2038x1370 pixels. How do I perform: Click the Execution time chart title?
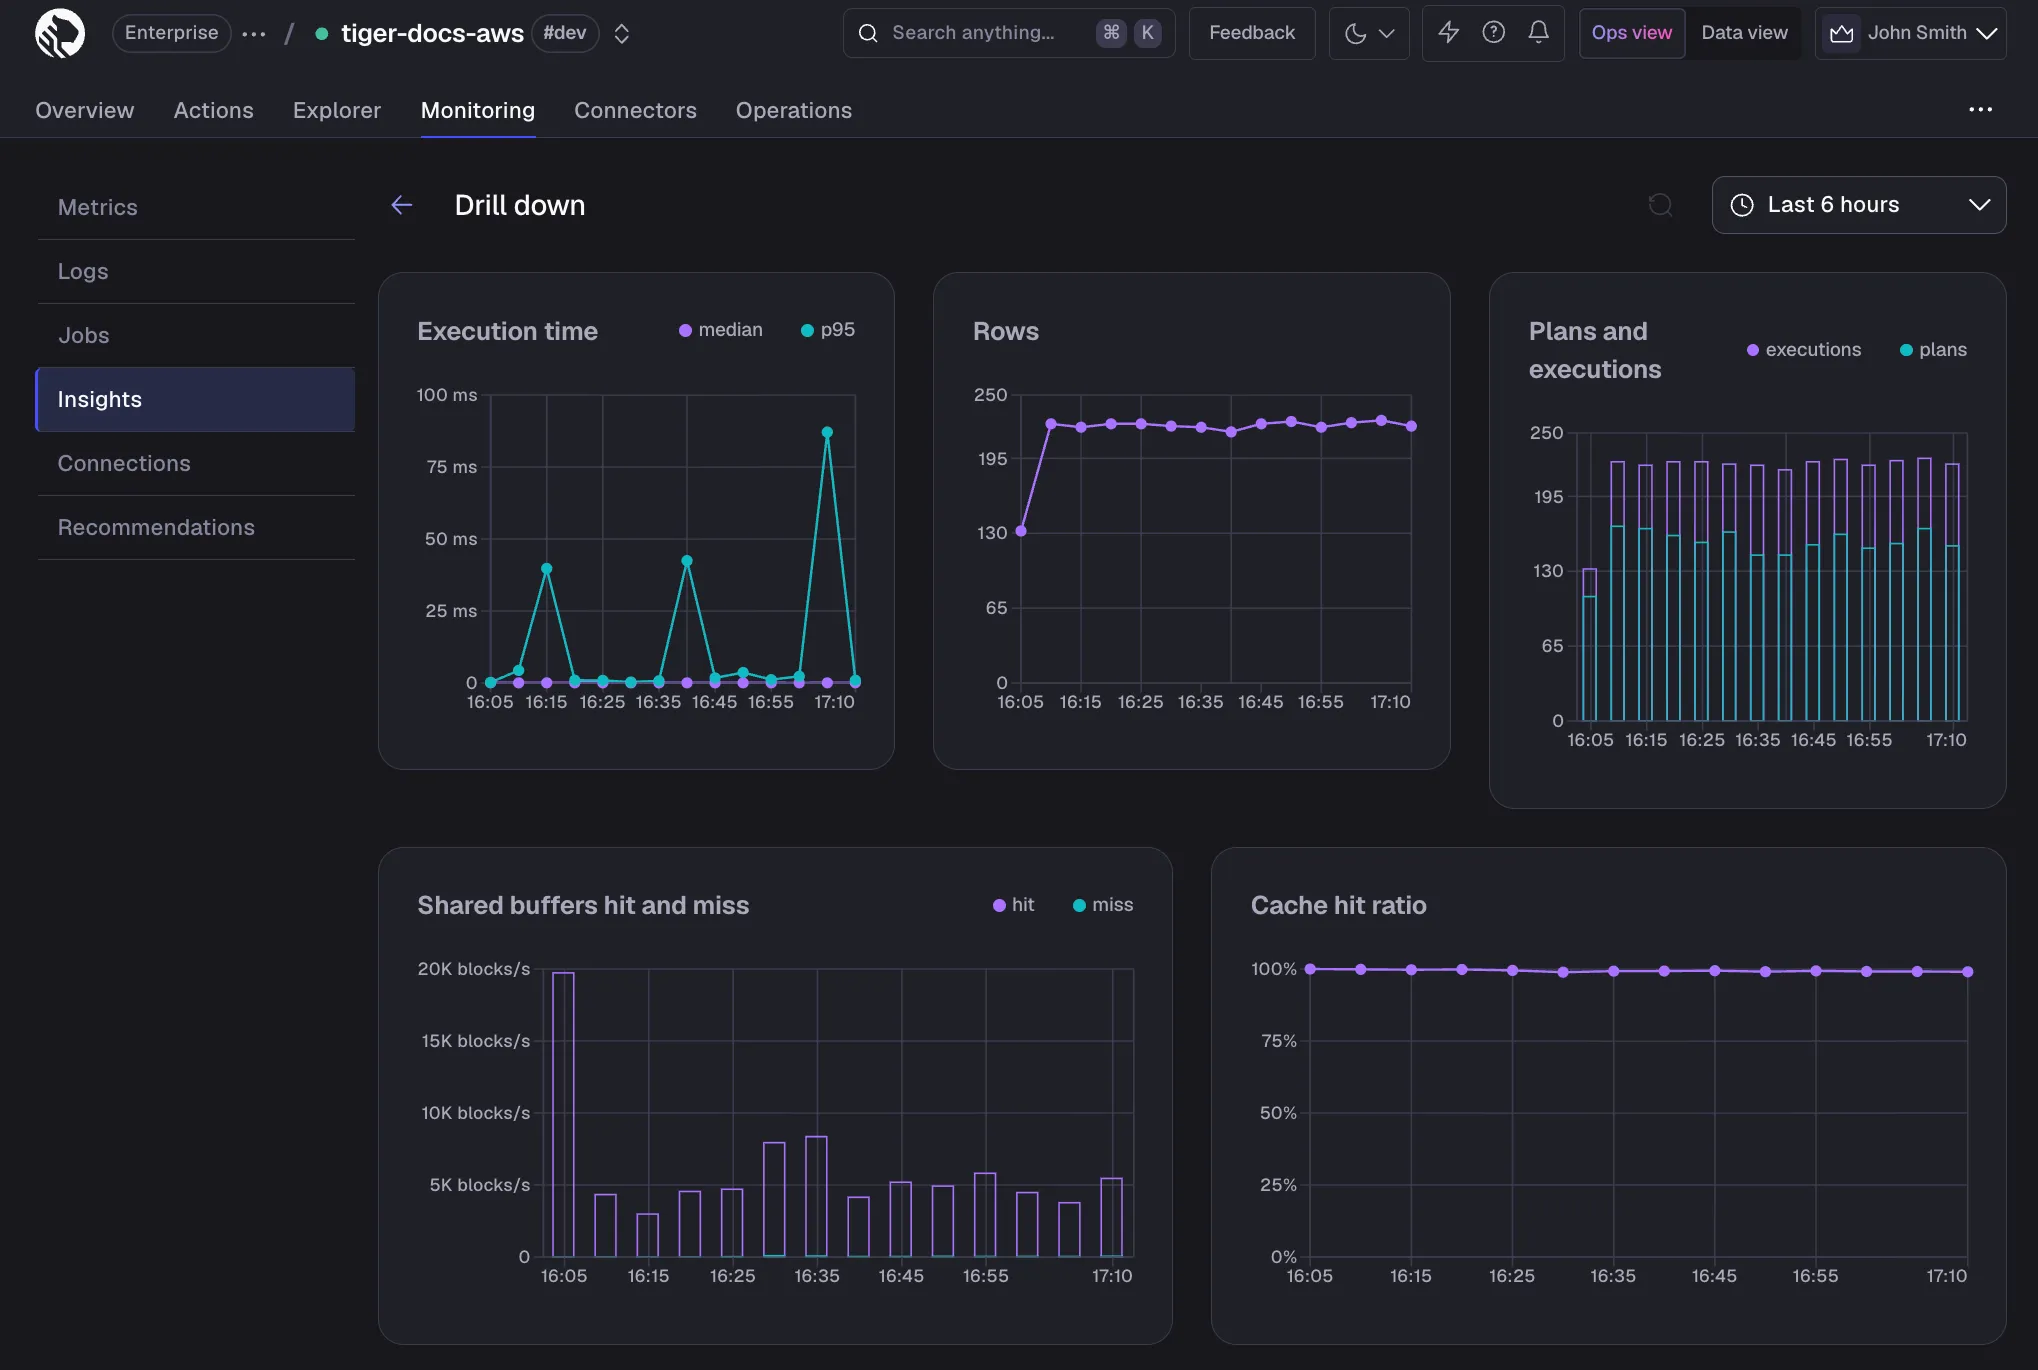507,331
